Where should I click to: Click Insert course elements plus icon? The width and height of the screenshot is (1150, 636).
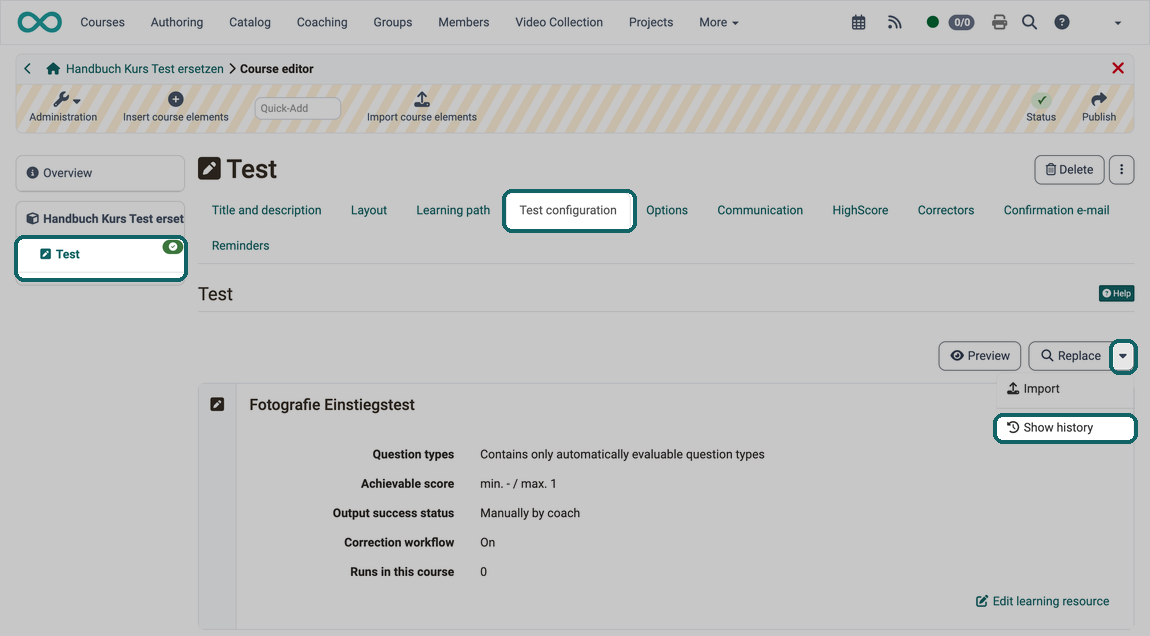[x=175, y=99]
